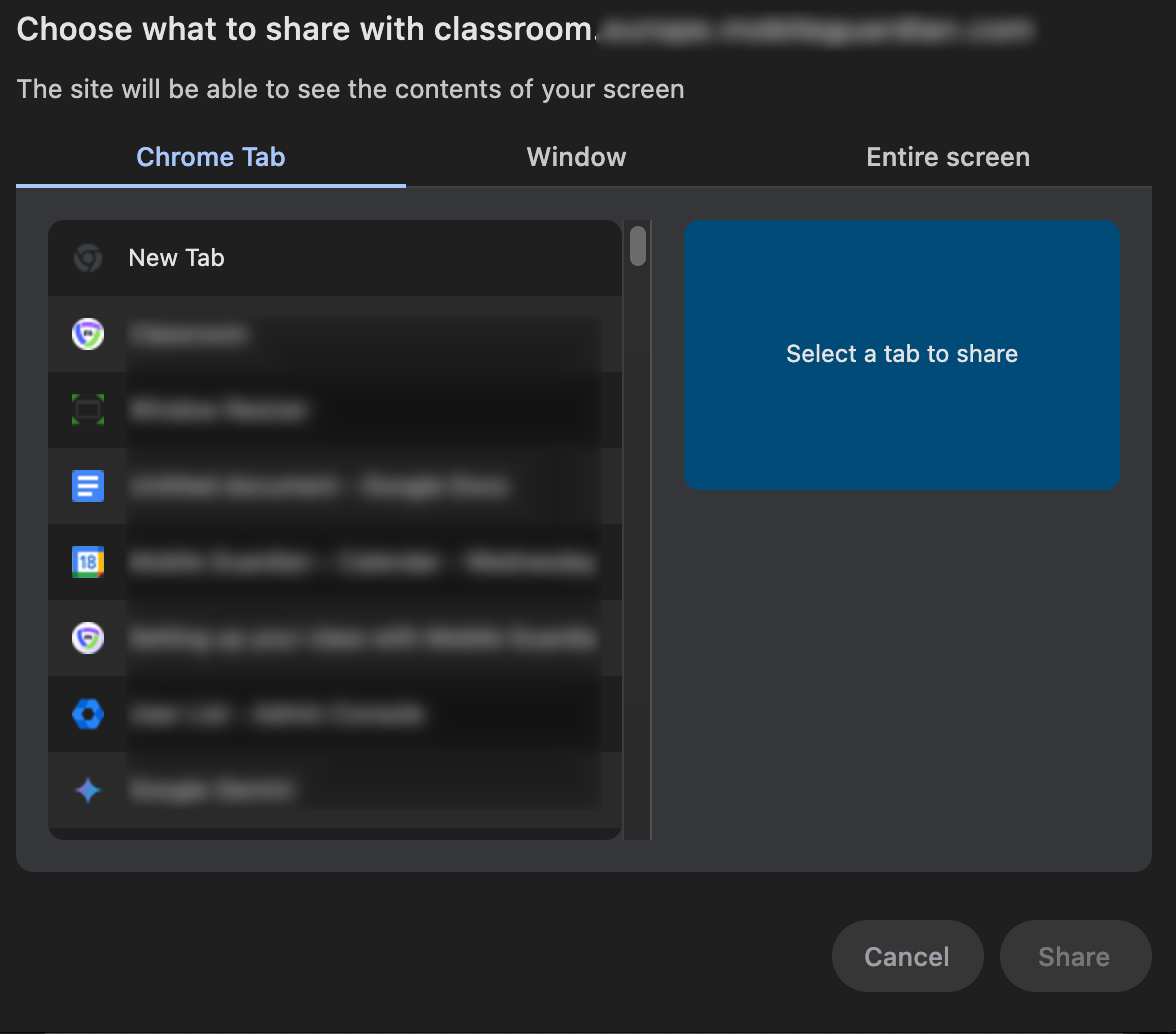Click the 'Select a tab to share' preview
The width and height of the screenshot is (1176, 1034).
pos(901,354)
